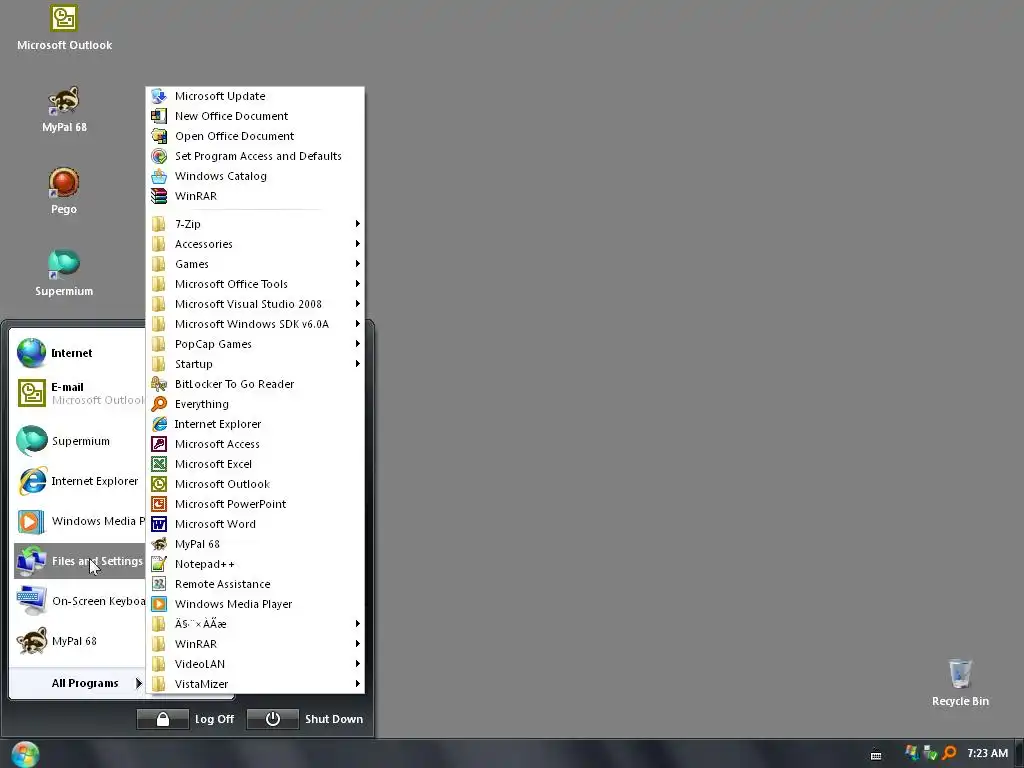Launch BitLocker To Go Reader
Image resolution: width=1024 pixels, height=768 pixels.
click(x=255, y=384)
